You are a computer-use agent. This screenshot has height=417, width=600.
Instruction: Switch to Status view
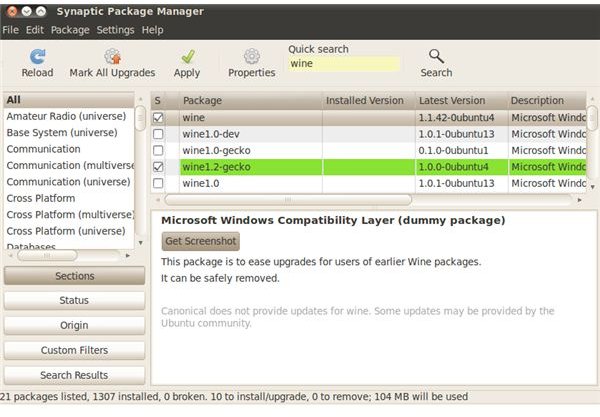click(x=74, y=300)
